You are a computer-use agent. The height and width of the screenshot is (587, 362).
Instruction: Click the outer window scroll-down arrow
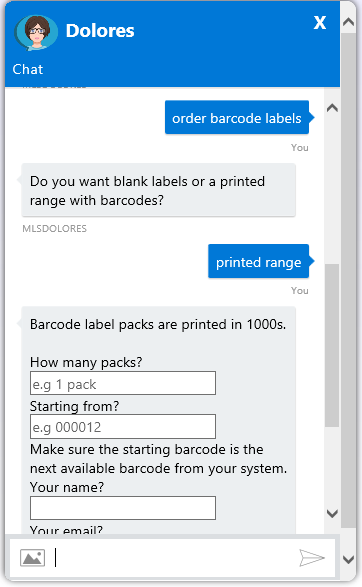coord(349,560)
